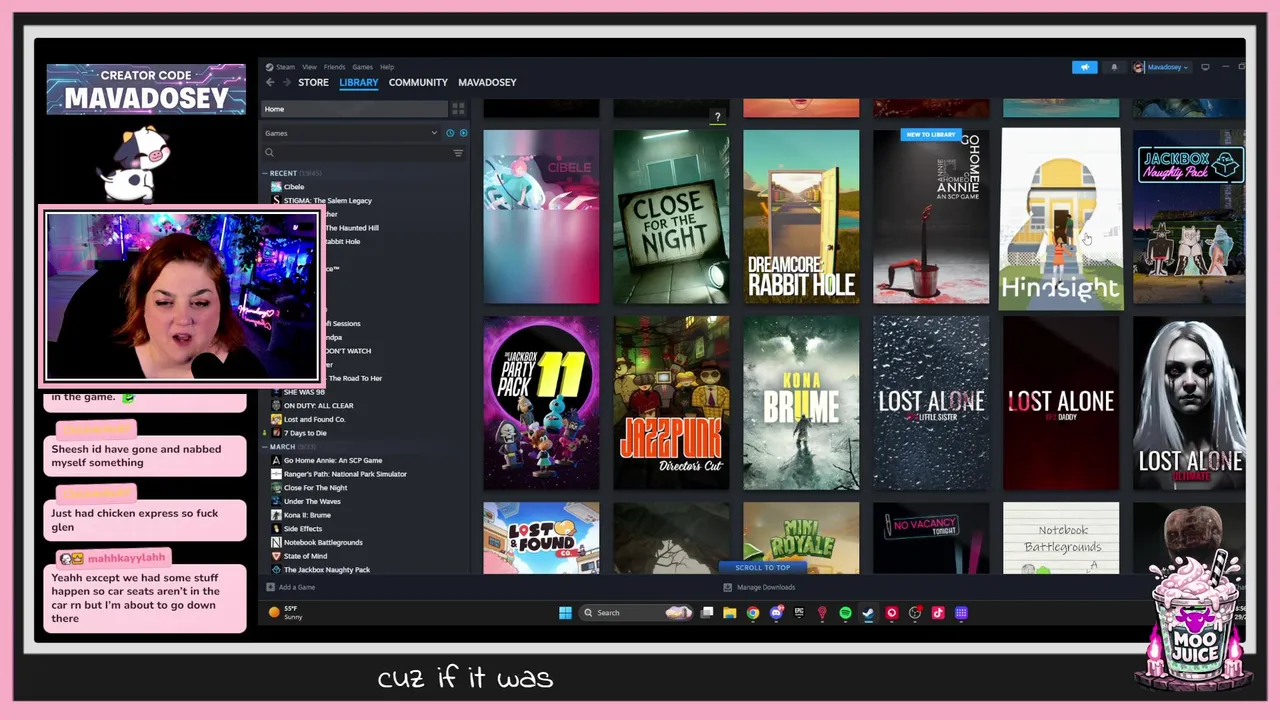Switch to the STORE tab
Image resolution: width=1280 pixels, height=720 pixels.
[x=313, y=82]
